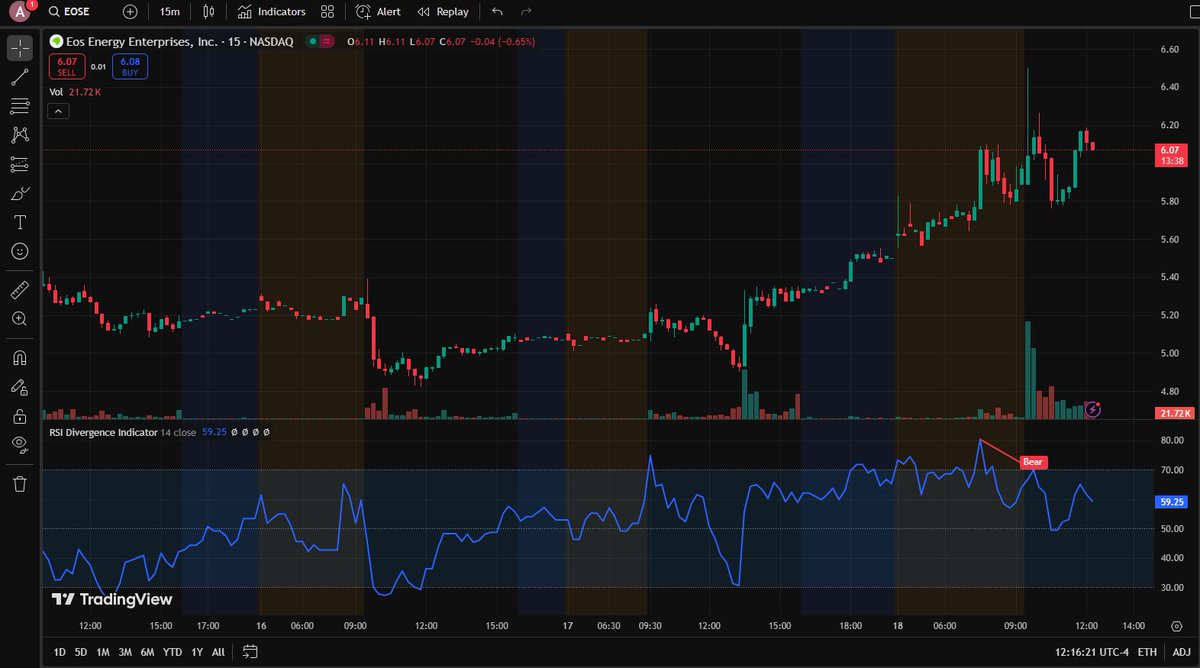Remove drawings with the trash icon
The height and width of the screenshot is (668, 1200).
pyautogui.click(x=20, y=484)
